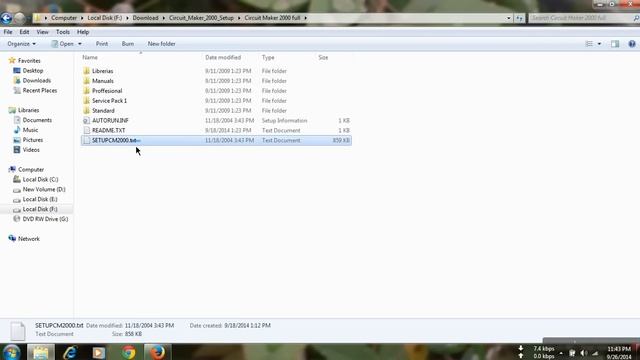Click Favorites in navigation pane
Image resolution: width=640 pixels, height=360 pixels.
tap(29, 60)
